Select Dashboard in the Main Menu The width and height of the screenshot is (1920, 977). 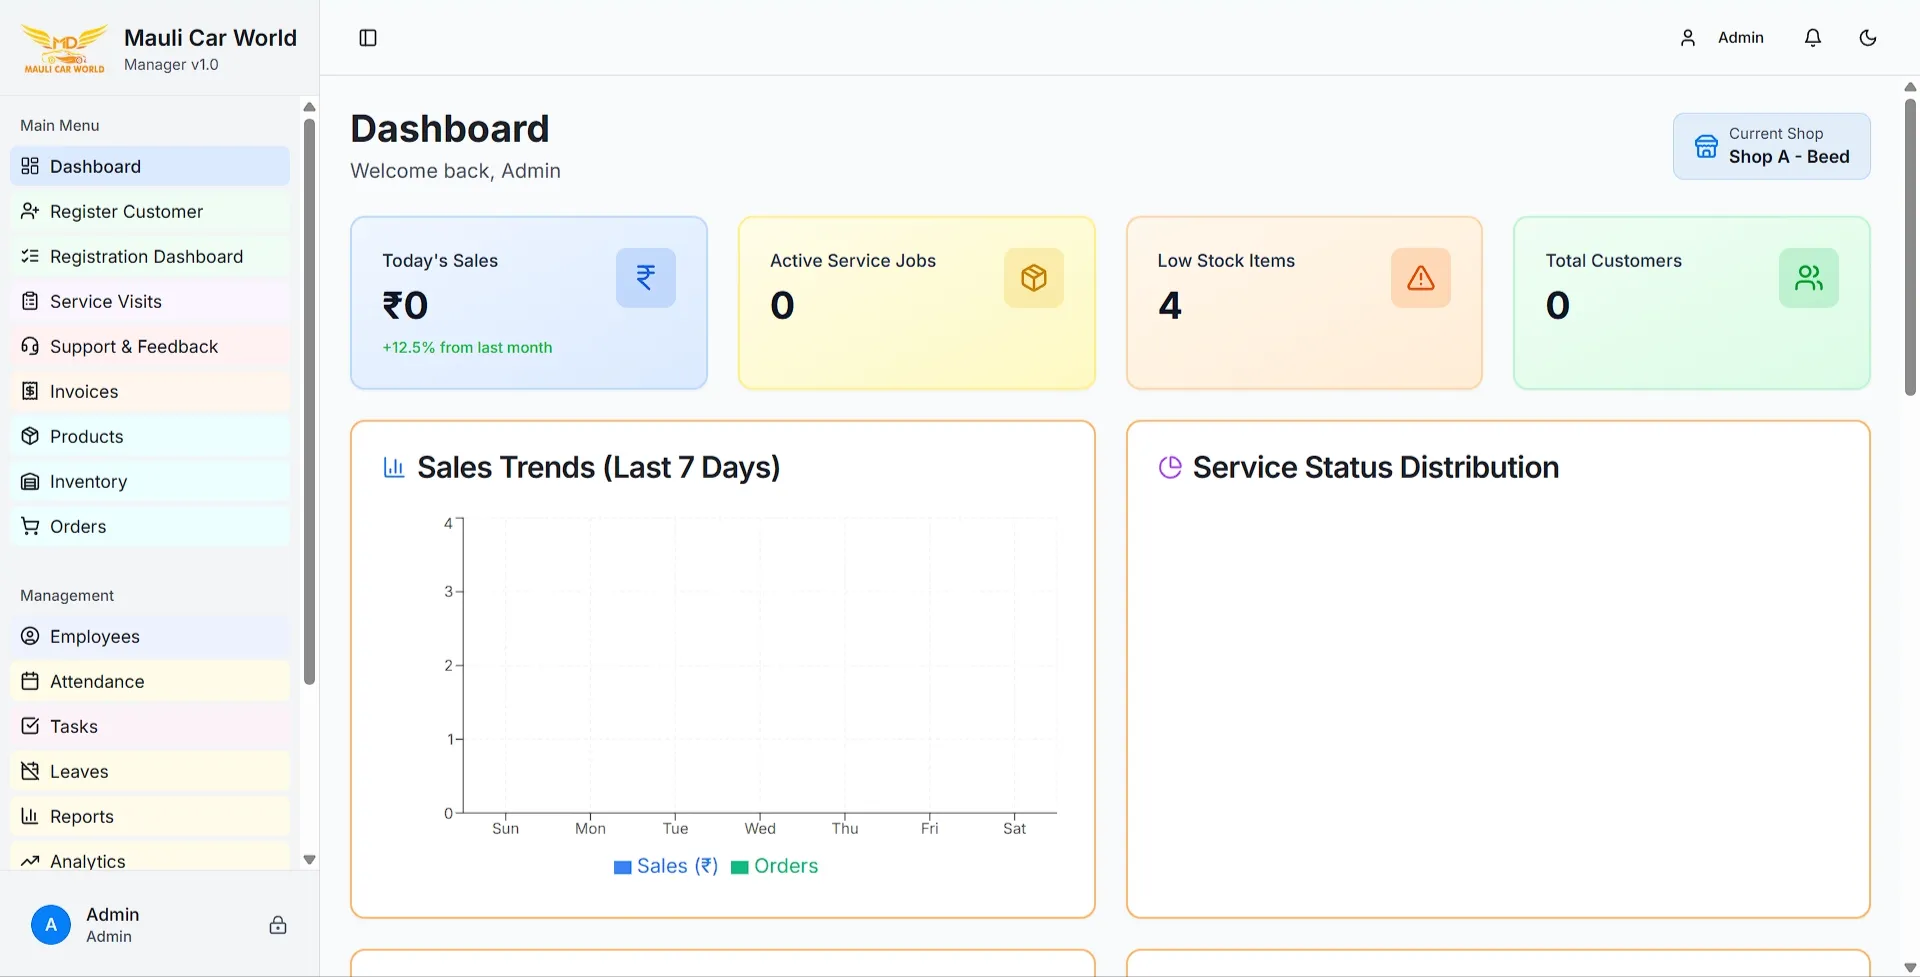(x=94, y=166)
